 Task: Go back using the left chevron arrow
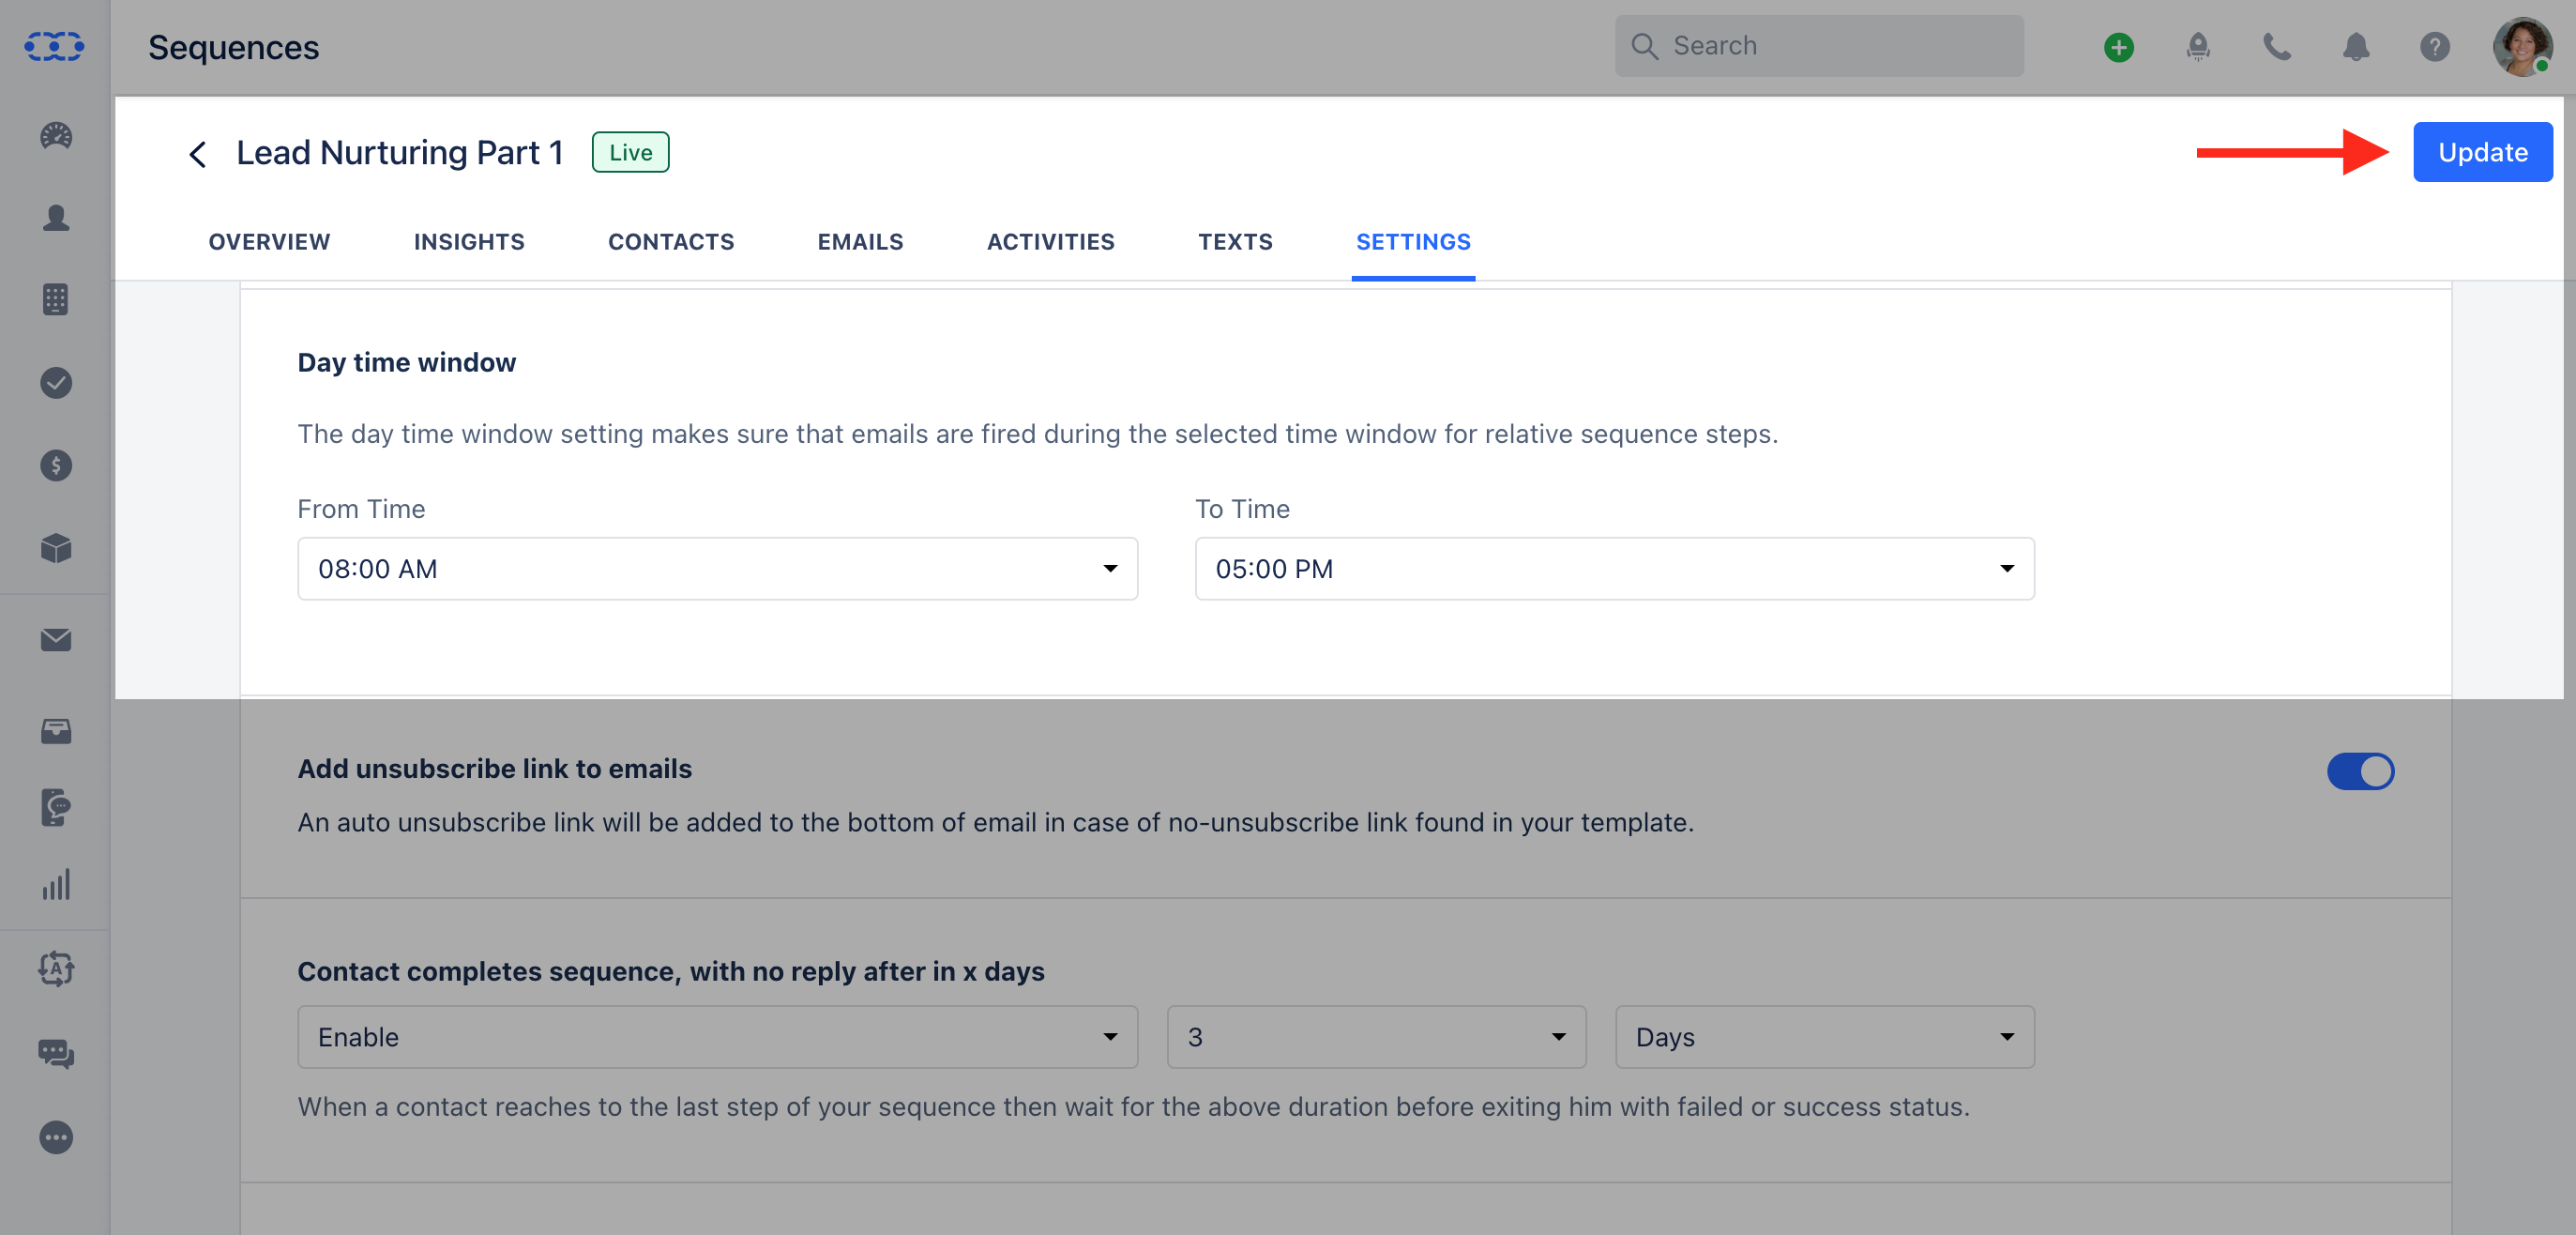pos(198,154)
